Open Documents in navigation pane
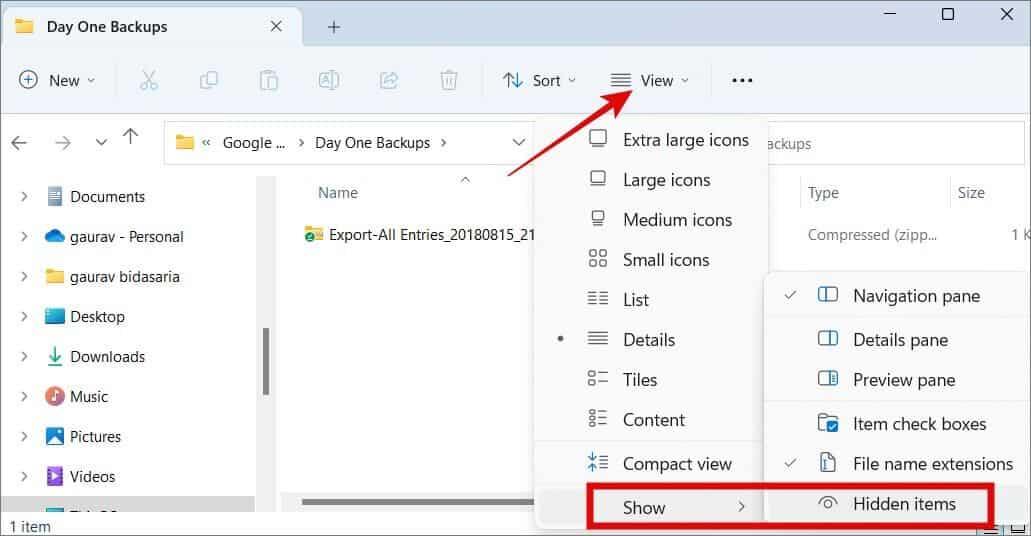The width and height of the screenshot is (1031, 536). [96, 197]
